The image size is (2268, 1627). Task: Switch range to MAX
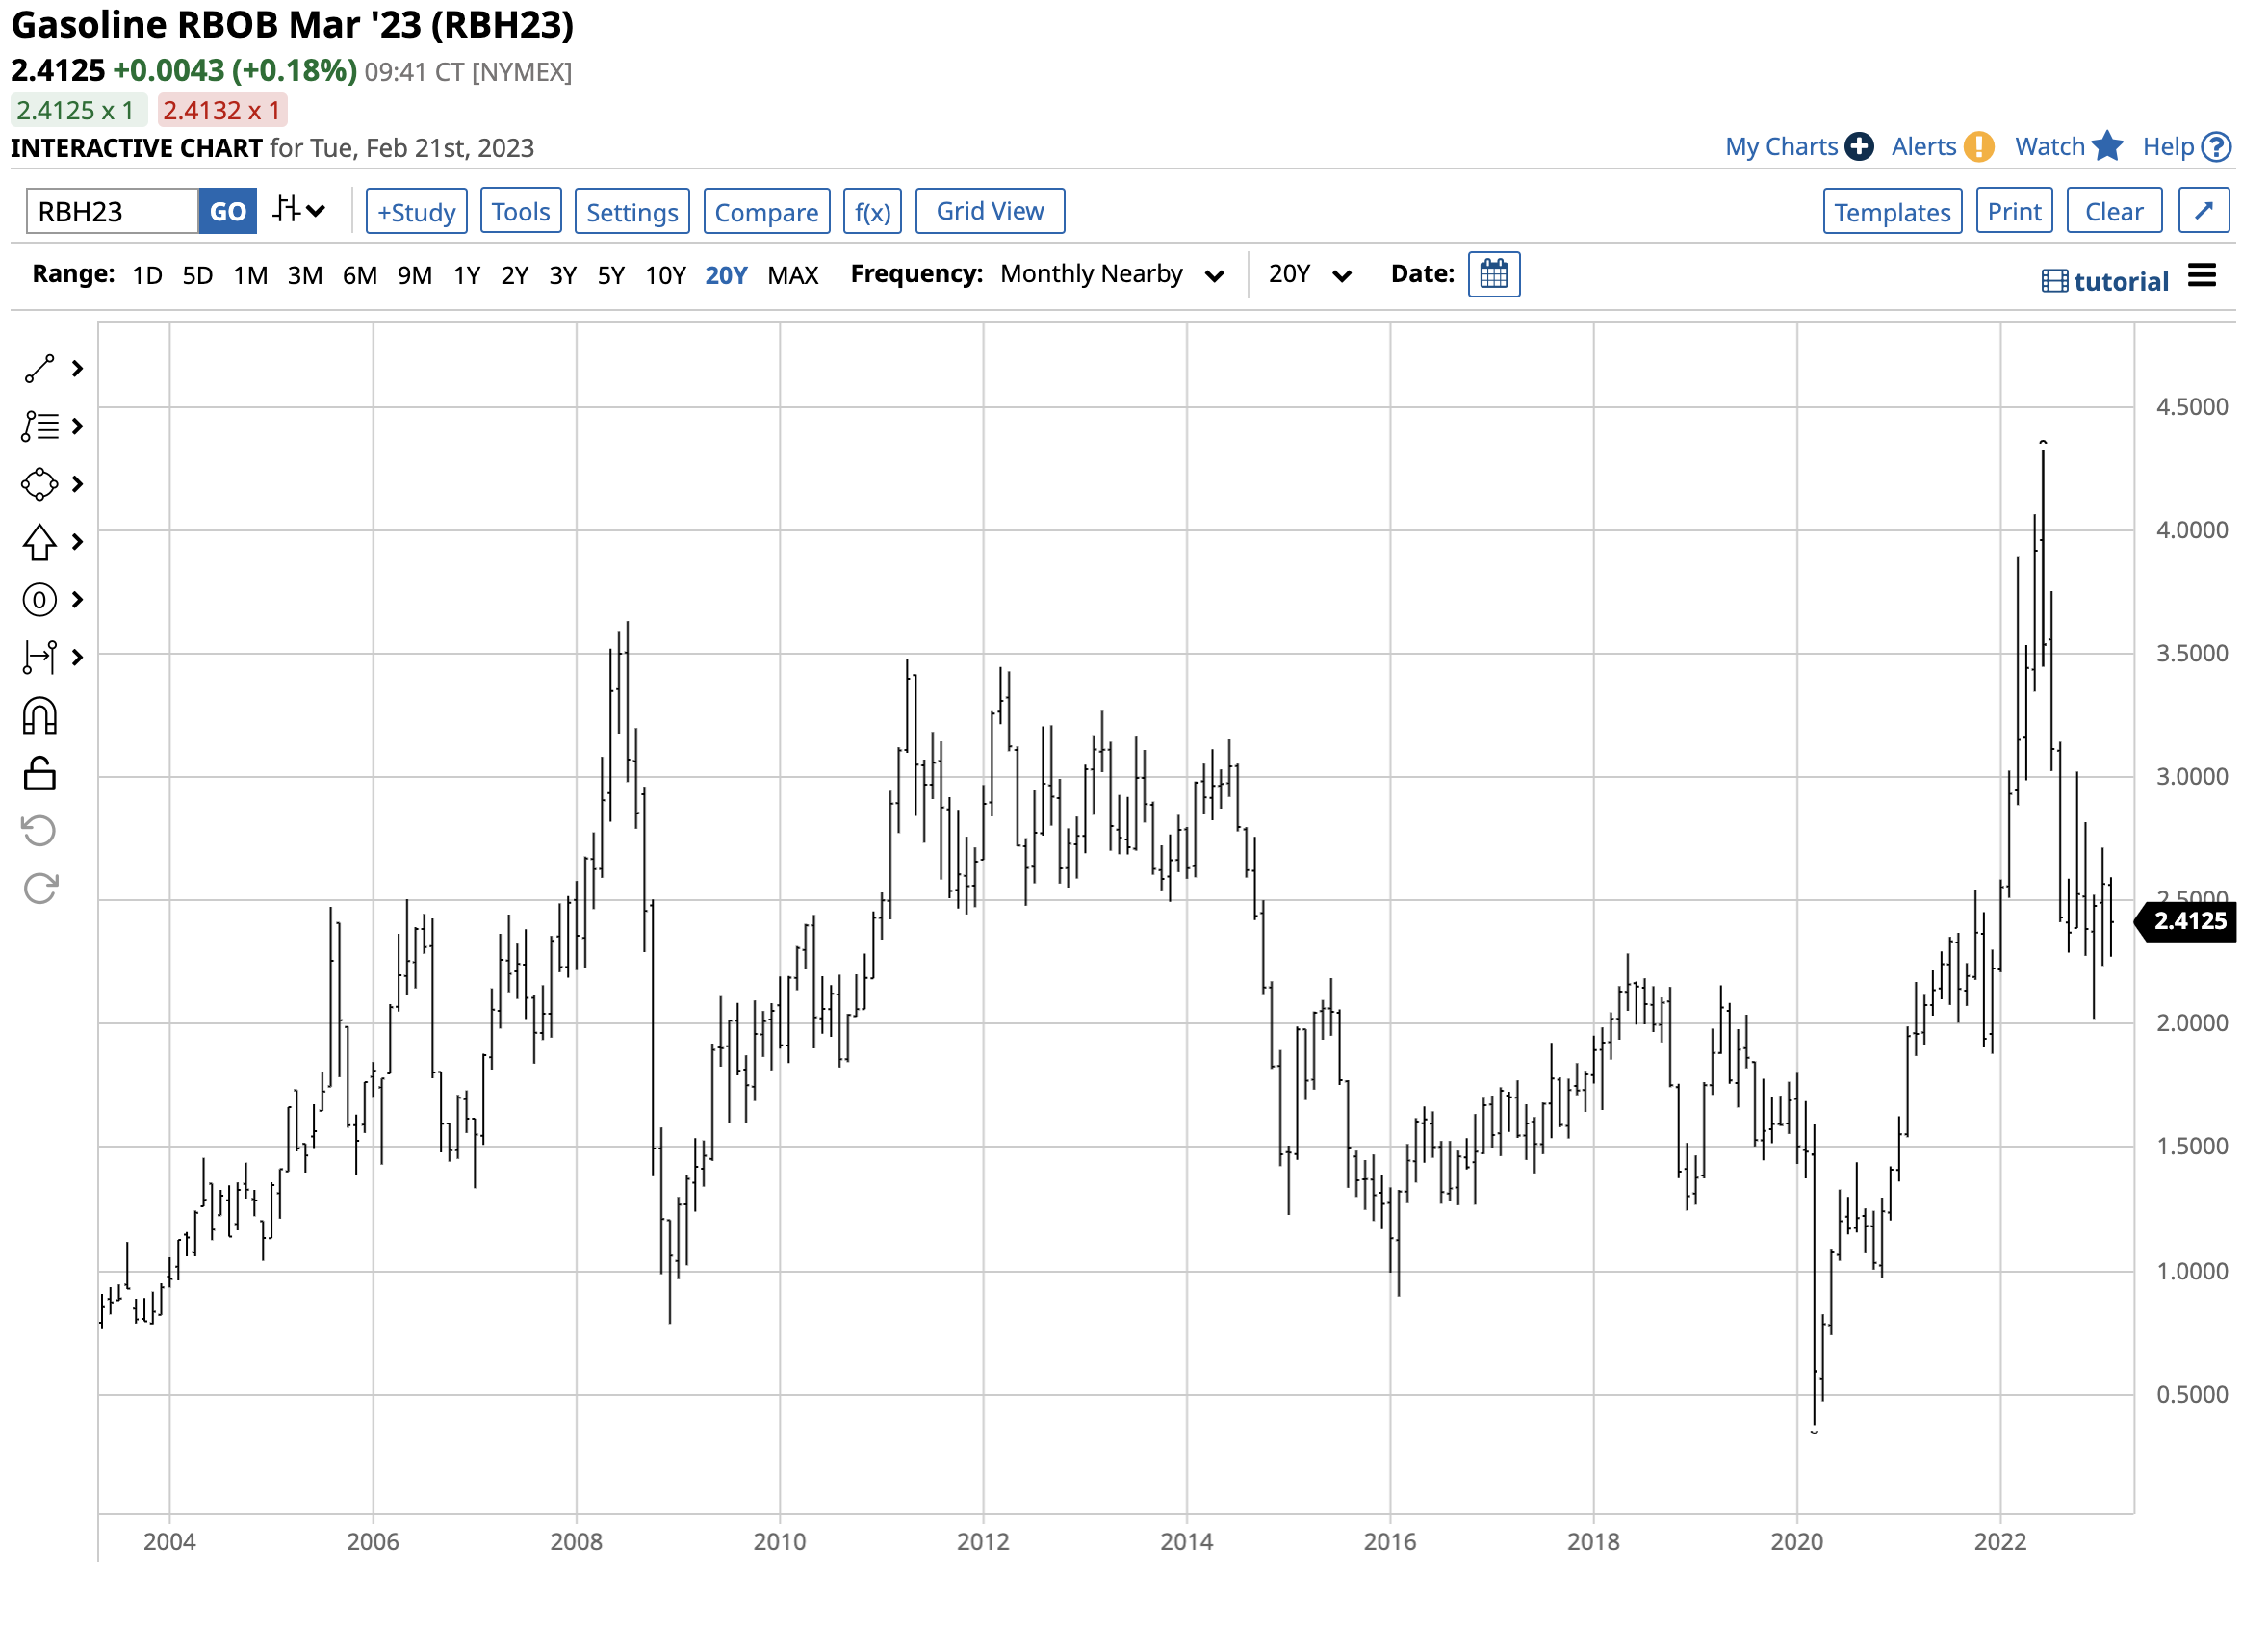click(x=793, y=275)
